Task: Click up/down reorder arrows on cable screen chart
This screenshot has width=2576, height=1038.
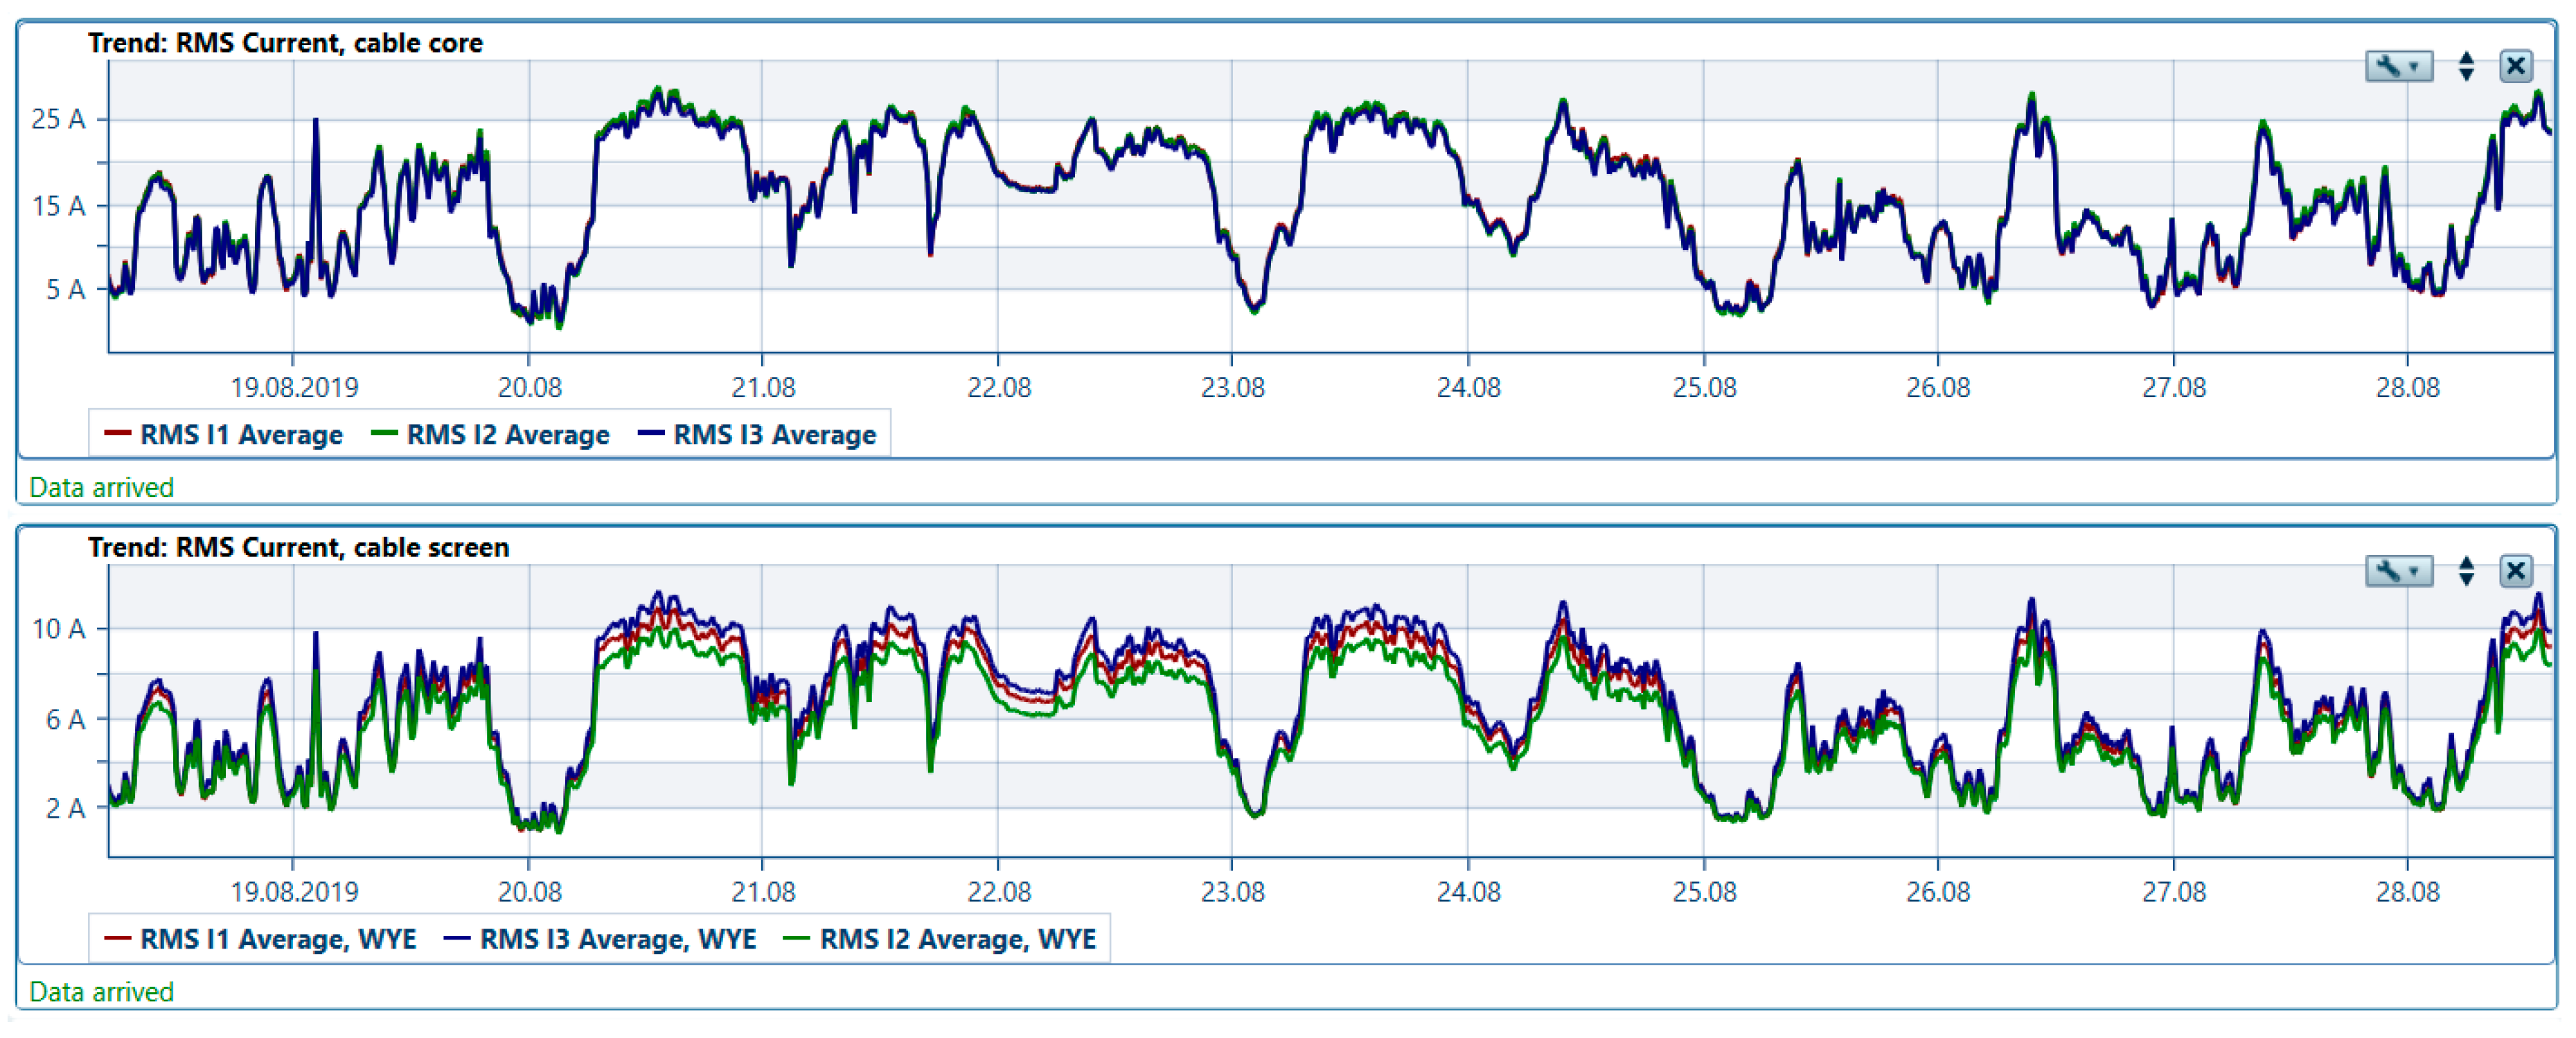Action: (x=2465, y=571)
